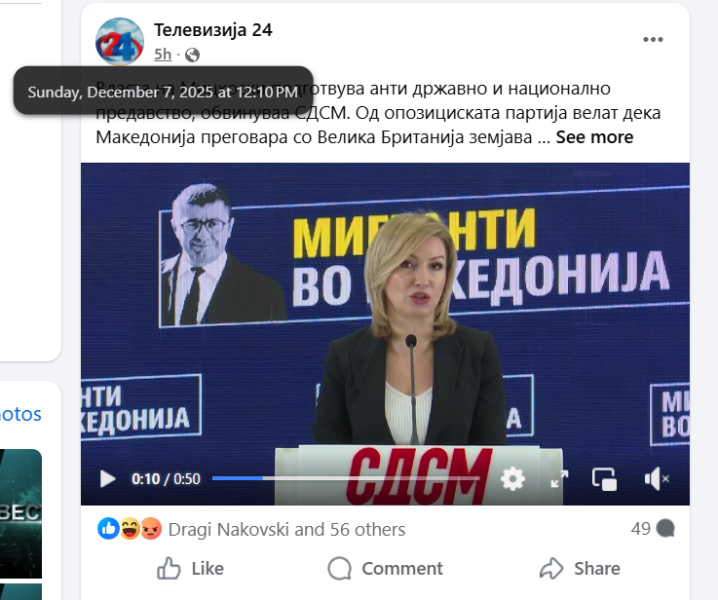718x600 pixels.
Task: Open picture-in-picture mini player
Action: pos(604,480)
